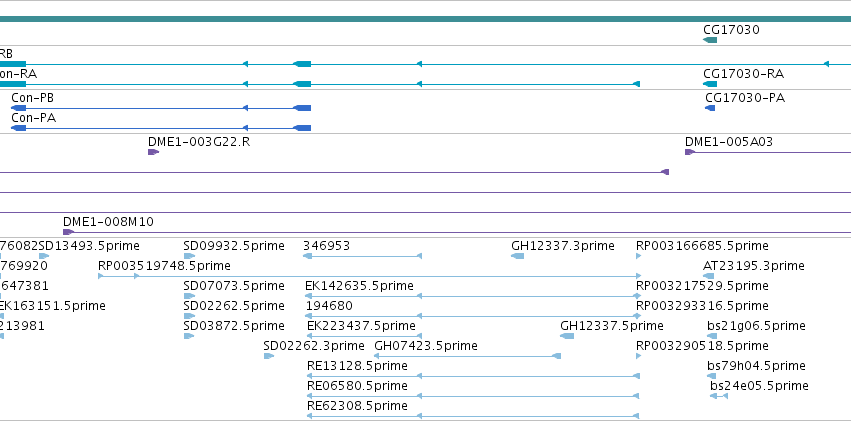851x421 pixels.
Task: Select the SD09932.5prime label
Action: pyautogui.click(x=234, y=246)
